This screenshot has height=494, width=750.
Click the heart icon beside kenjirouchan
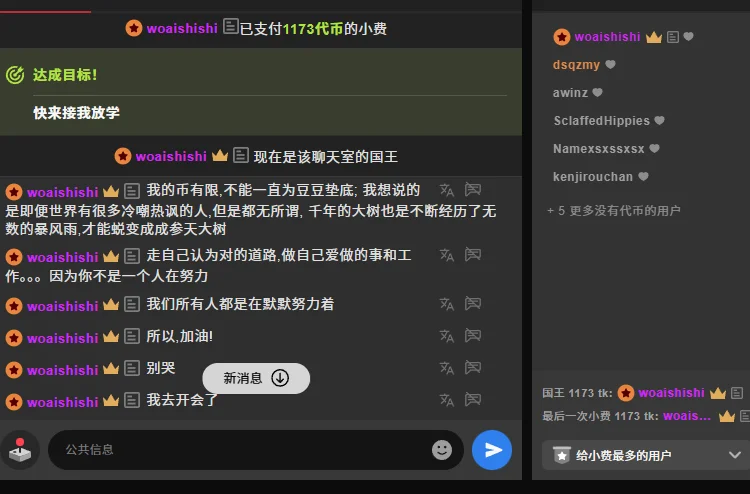(644, 177)
